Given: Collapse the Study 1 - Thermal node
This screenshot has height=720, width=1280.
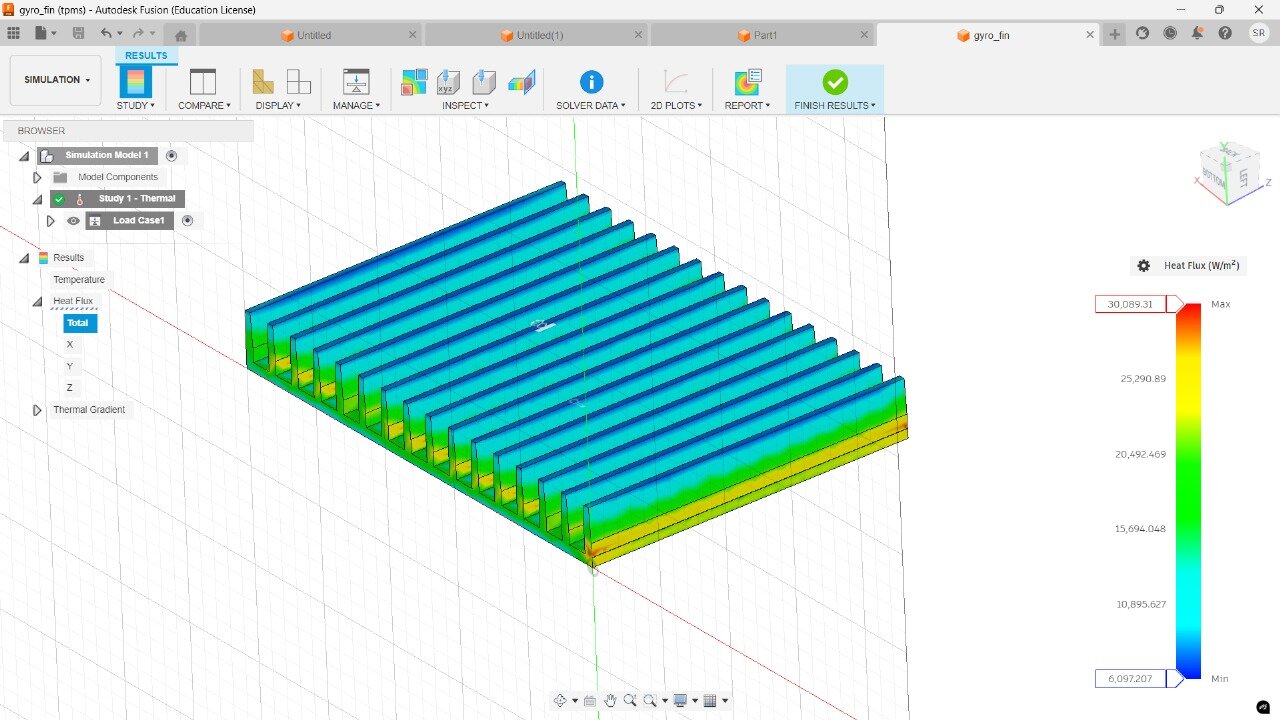Looking at the screenshot, I should 38,200.
